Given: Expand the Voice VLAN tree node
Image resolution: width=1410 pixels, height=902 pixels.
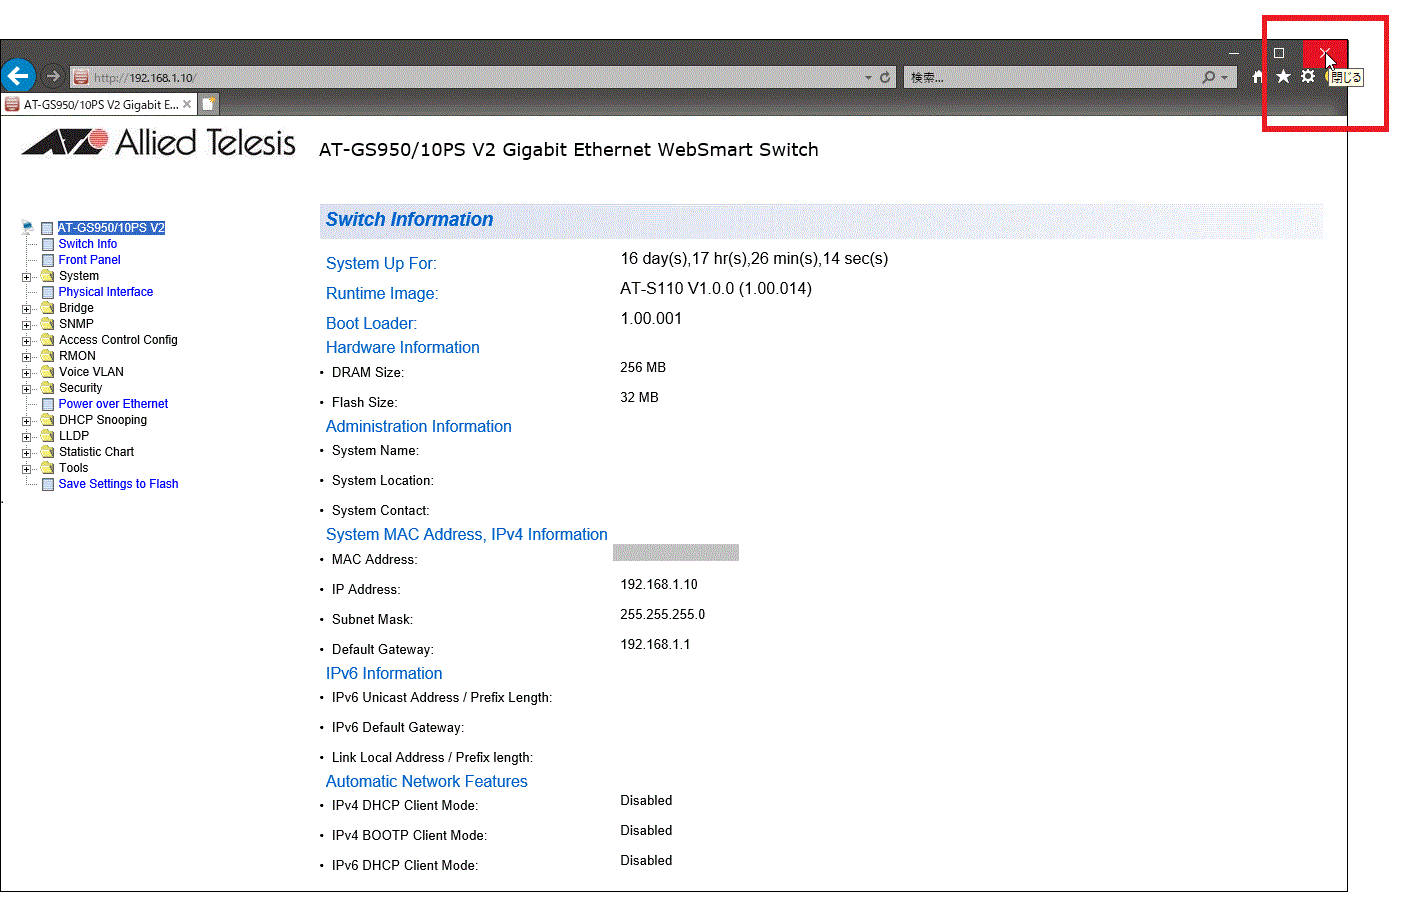Looking at the screenshot, I should 27,373.
